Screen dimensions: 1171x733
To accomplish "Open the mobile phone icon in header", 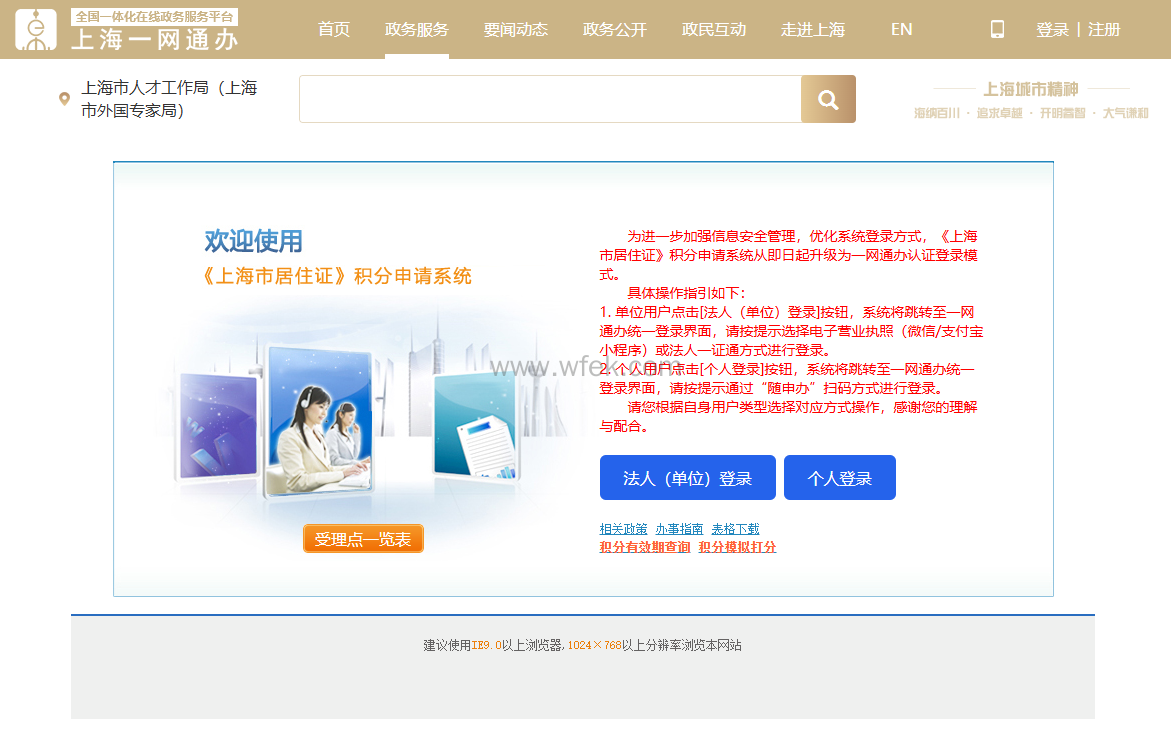I will click(x=997, y=29).
